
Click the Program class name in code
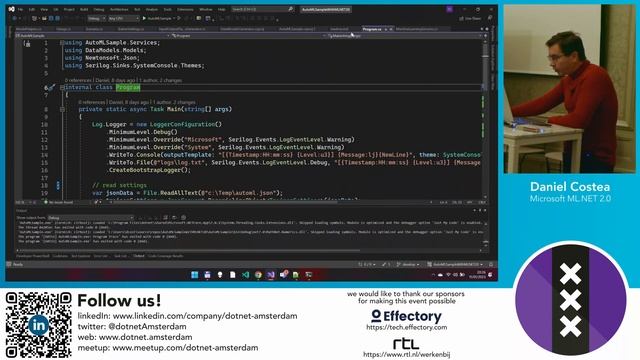click(128, 87)
